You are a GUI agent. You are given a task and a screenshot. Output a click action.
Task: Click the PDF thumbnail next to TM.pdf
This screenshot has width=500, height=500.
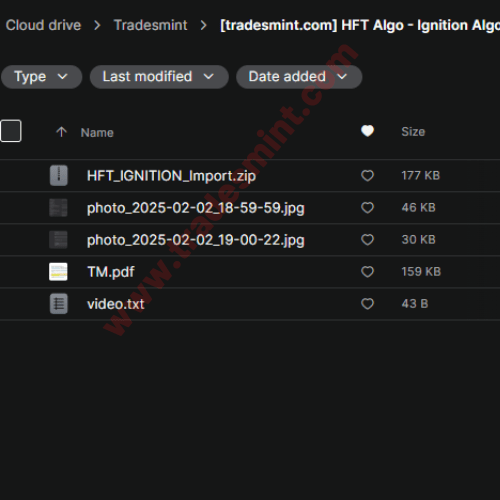58,272
